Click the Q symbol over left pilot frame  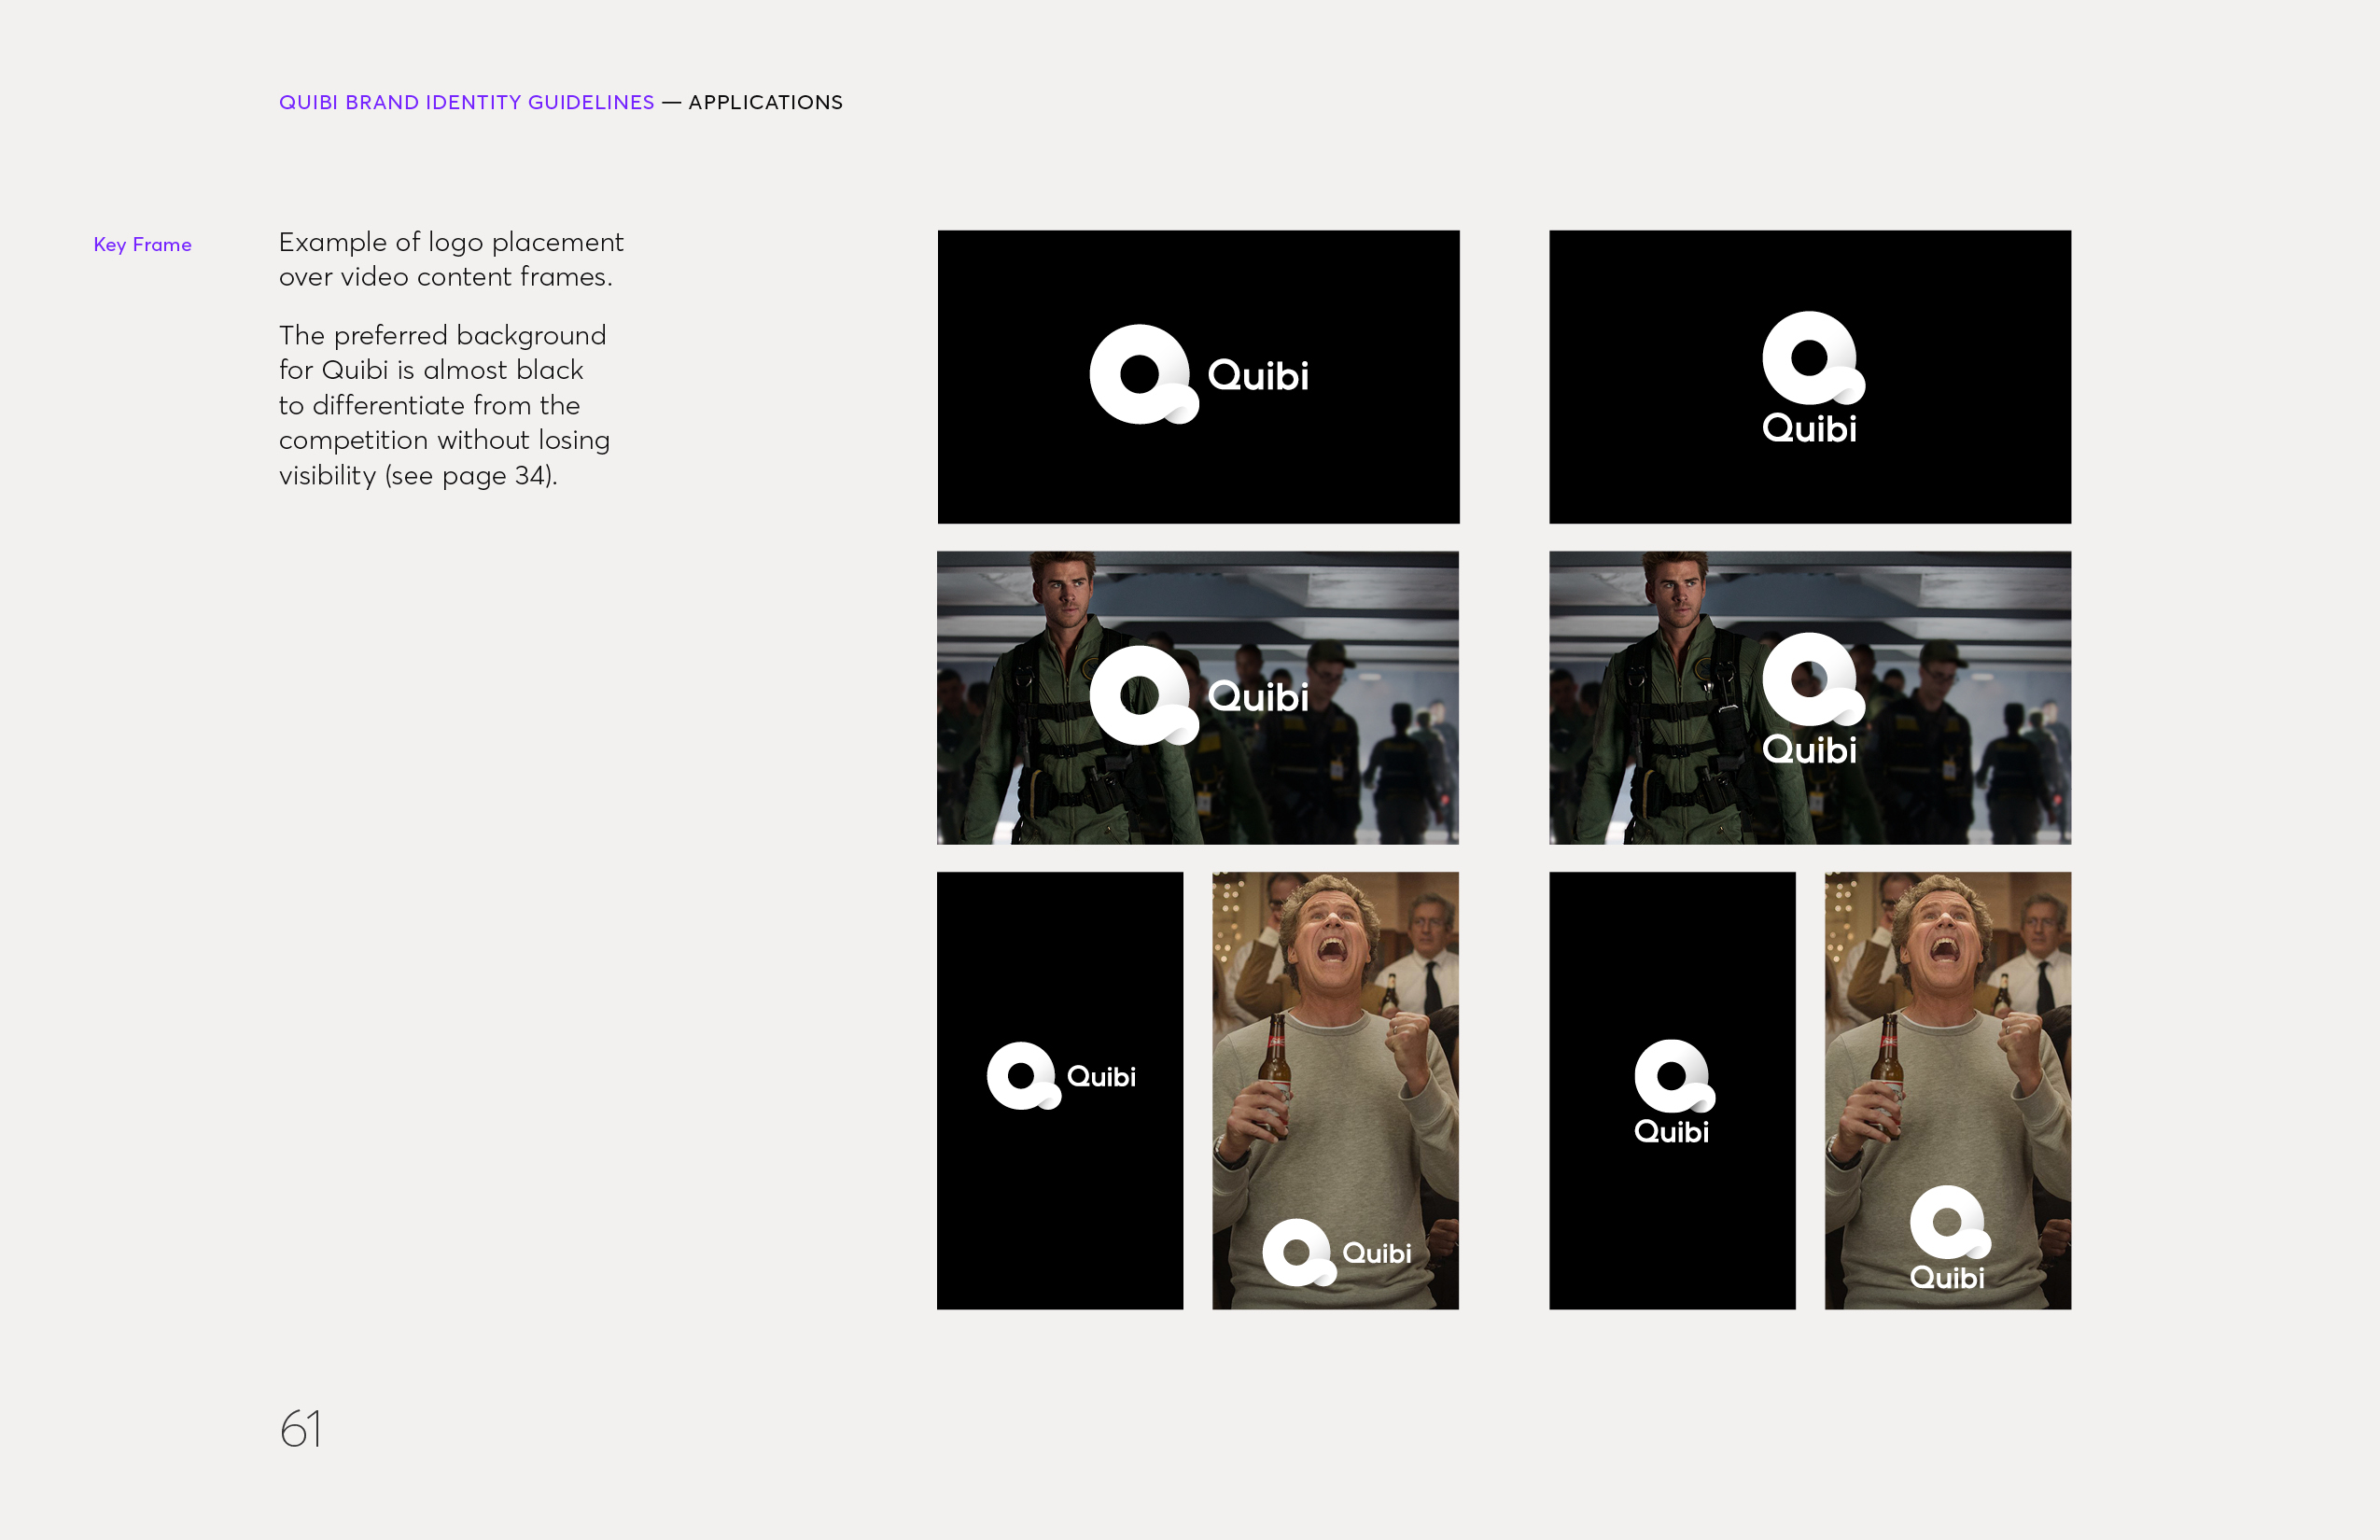(1143, 696)
